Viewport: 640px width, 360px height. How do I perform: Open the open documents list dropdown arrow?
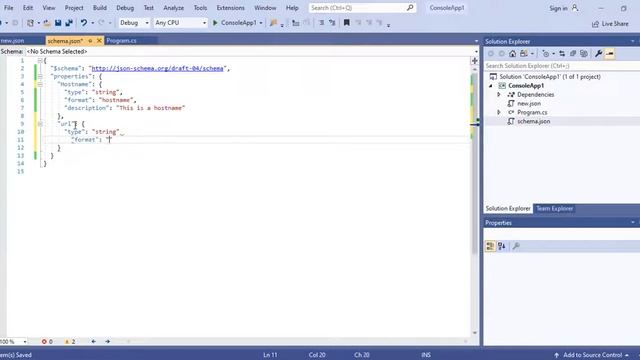click(476, 41)
